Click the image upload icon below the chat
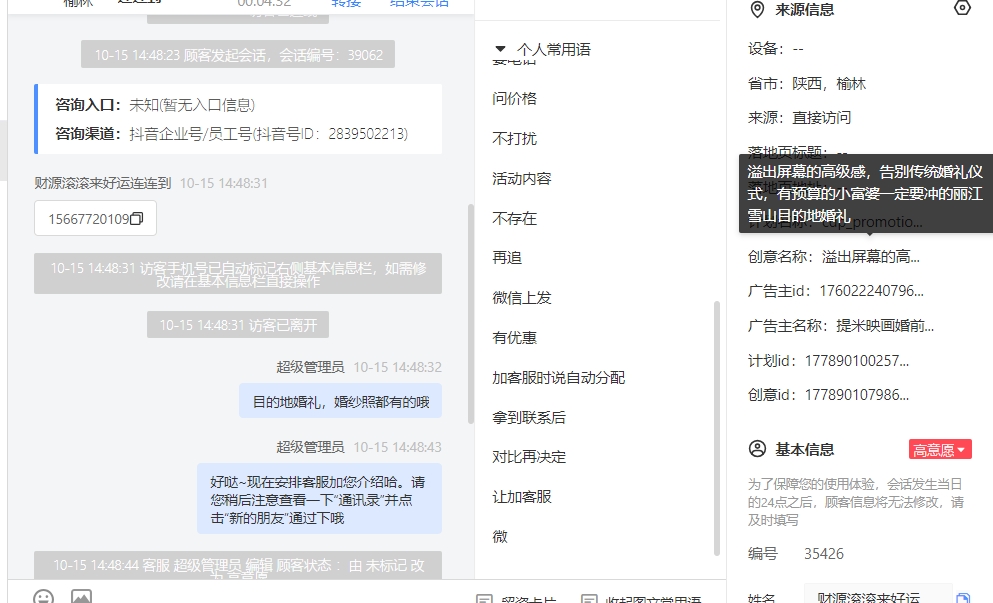Viewport: 993px width, 603px height. coord(81,596)
